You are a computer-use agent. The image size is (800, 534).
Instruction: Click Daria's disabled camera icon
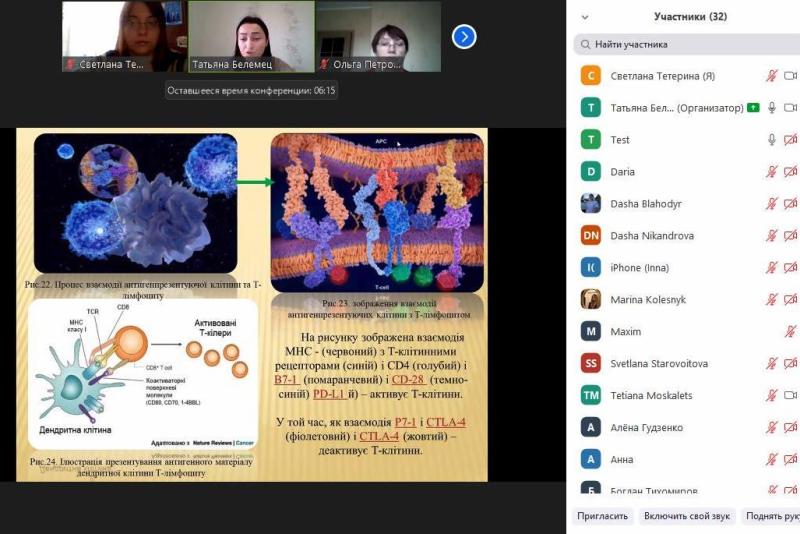coord(790,172)
